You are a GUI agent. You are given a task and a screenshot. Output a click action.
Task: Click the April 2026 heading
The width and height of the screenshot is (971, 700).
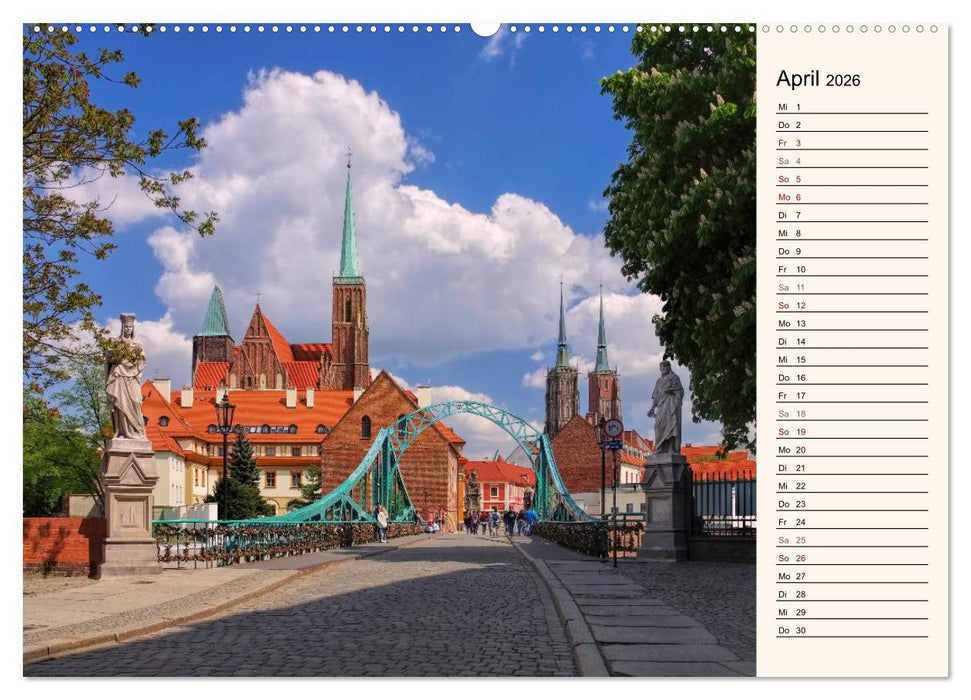pyautogui.click(x=816, y=79)
